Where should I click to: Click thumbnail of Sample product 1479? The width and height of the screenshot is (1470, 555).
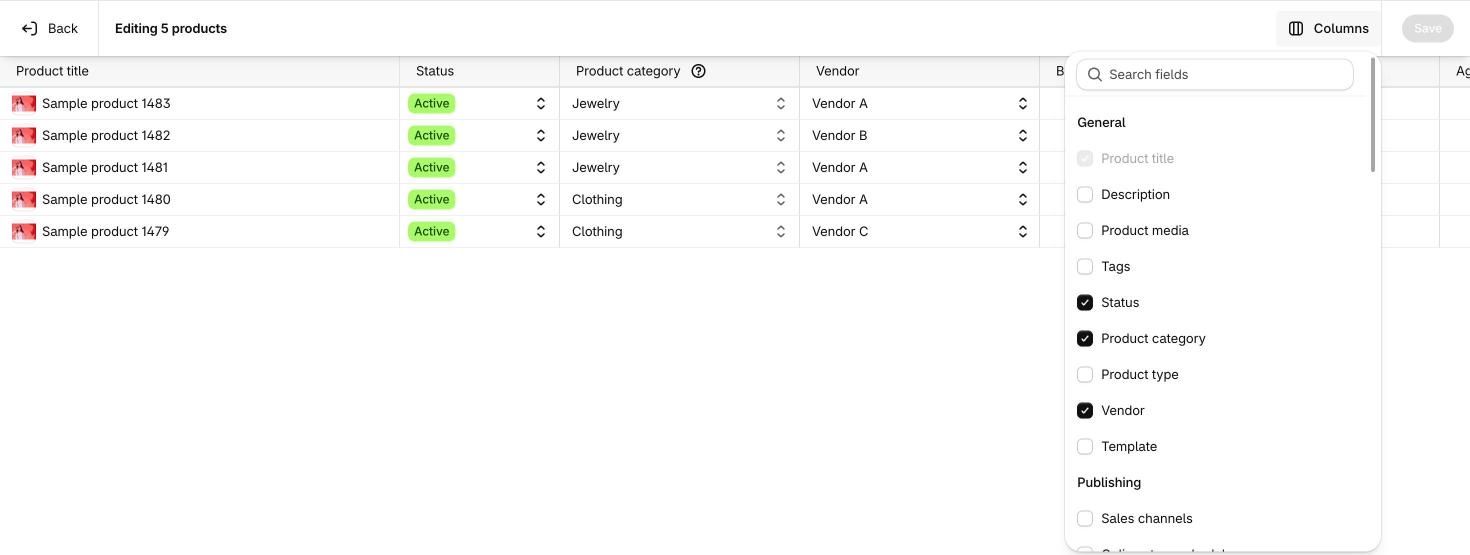(24, 231)
